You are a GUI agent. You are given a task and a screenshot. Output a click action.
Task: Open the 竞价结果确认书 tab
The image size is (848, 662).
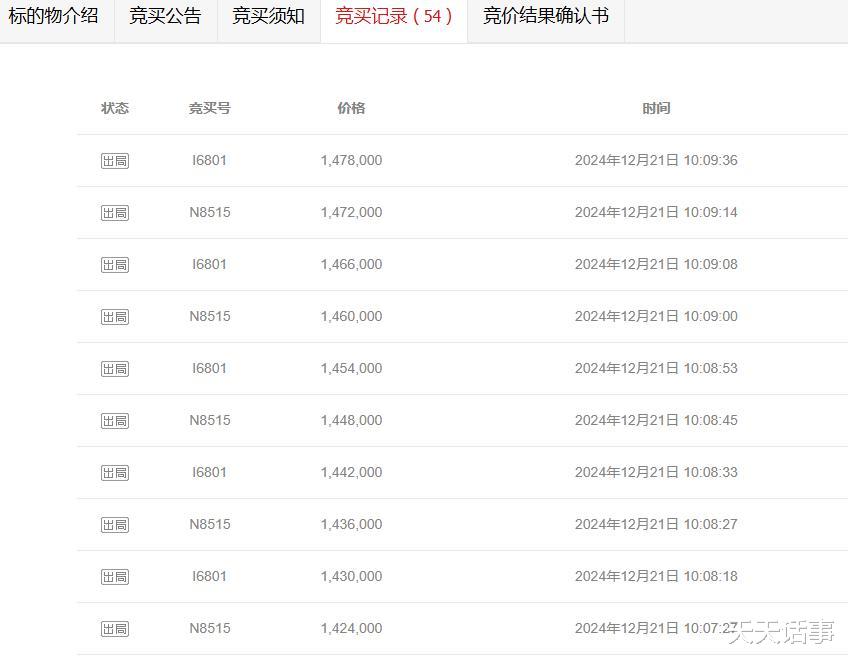[546, 16]
